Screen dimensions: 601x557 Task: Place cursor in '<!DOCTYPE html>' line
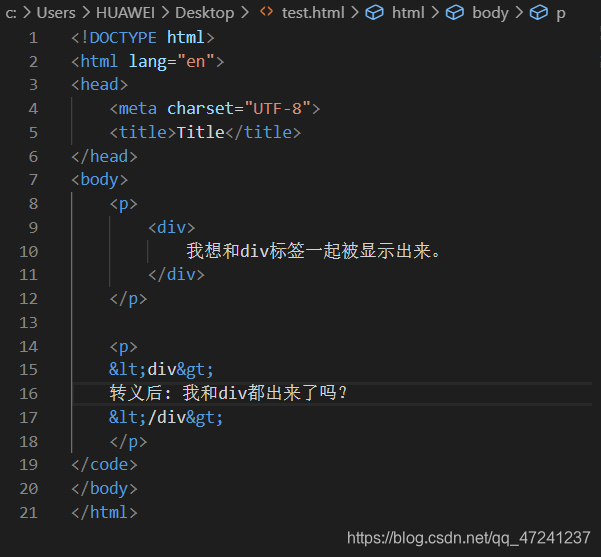coord(143,38)
